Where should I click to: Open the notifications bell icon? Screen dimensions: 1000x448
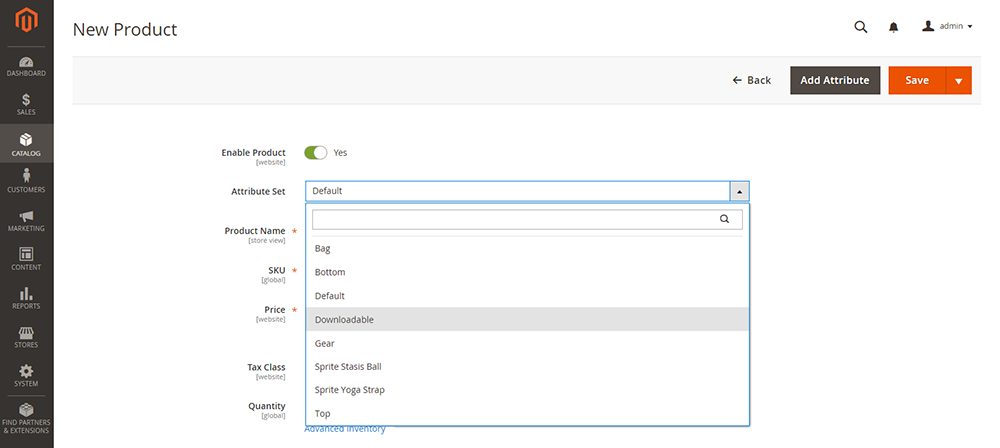(893, 27)
